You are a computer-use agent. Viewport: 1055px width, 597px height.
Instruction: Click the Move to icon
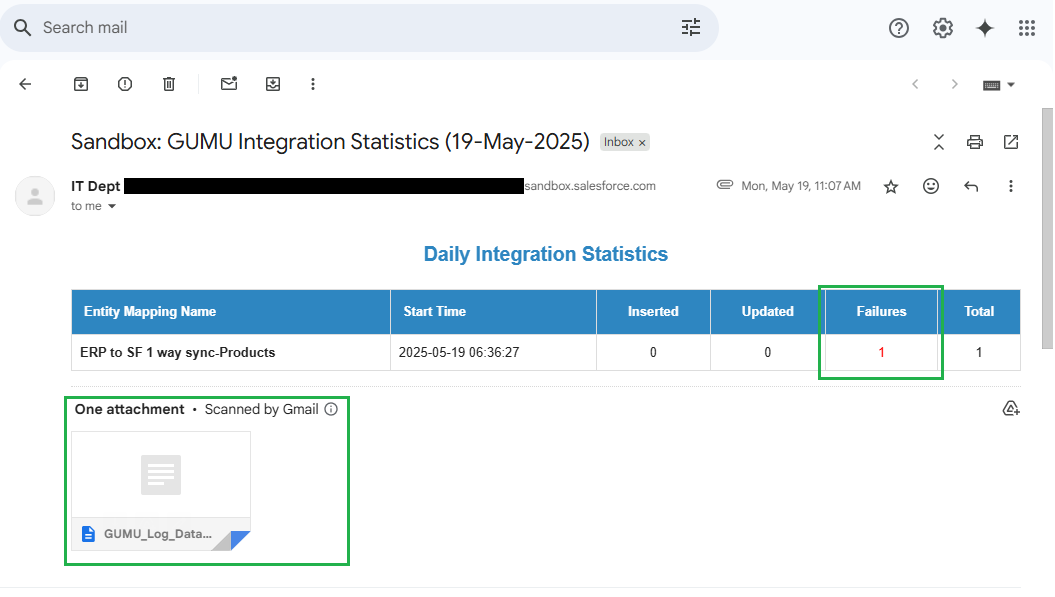[273, 84]
